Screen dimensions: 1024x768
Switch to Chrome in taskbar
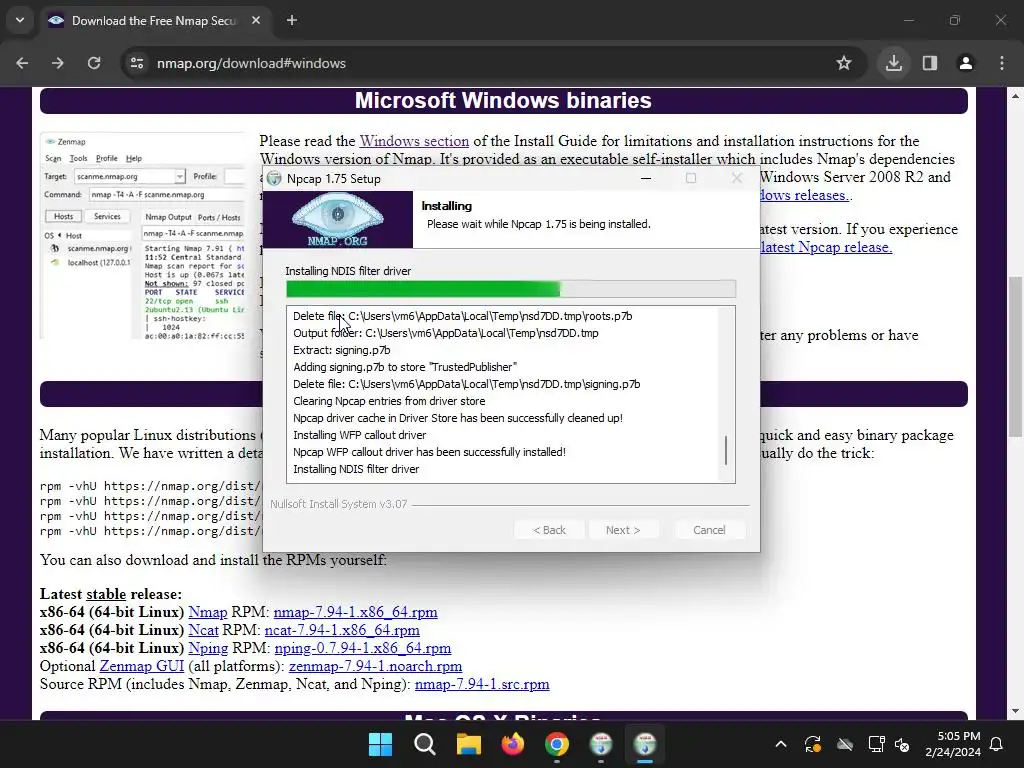click(557, 744)
